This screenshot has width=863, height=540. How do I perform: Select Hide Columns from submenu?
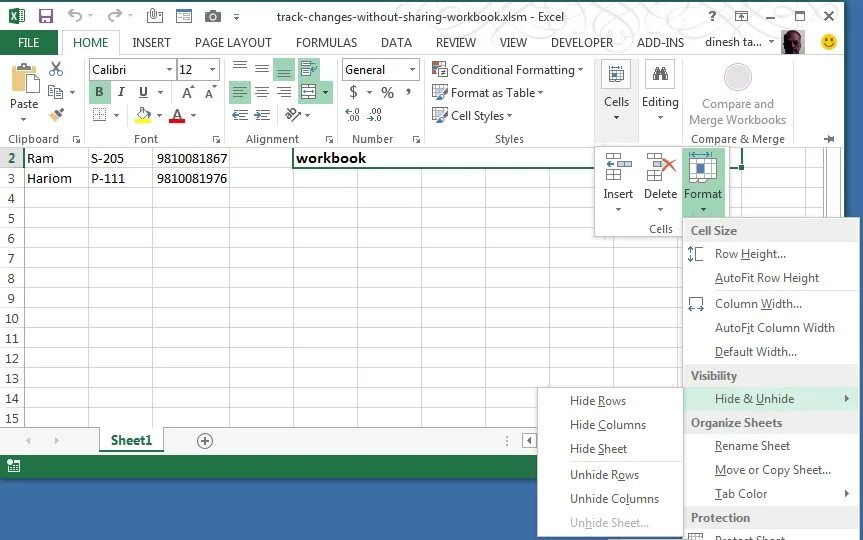pyautogui.click(x=608, y=425)
